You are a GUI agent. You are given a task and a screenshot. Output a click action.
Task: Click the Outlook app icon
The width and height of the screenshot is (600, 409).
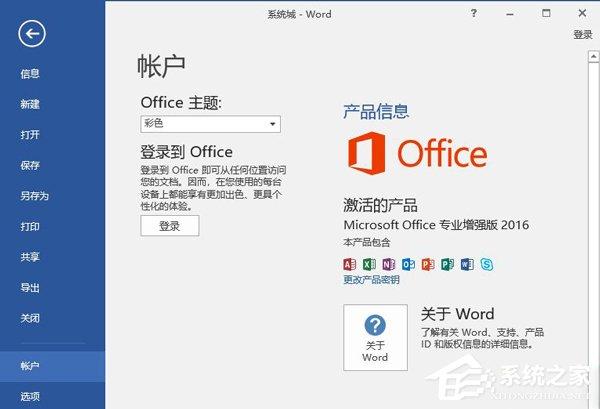pos(408,264)
